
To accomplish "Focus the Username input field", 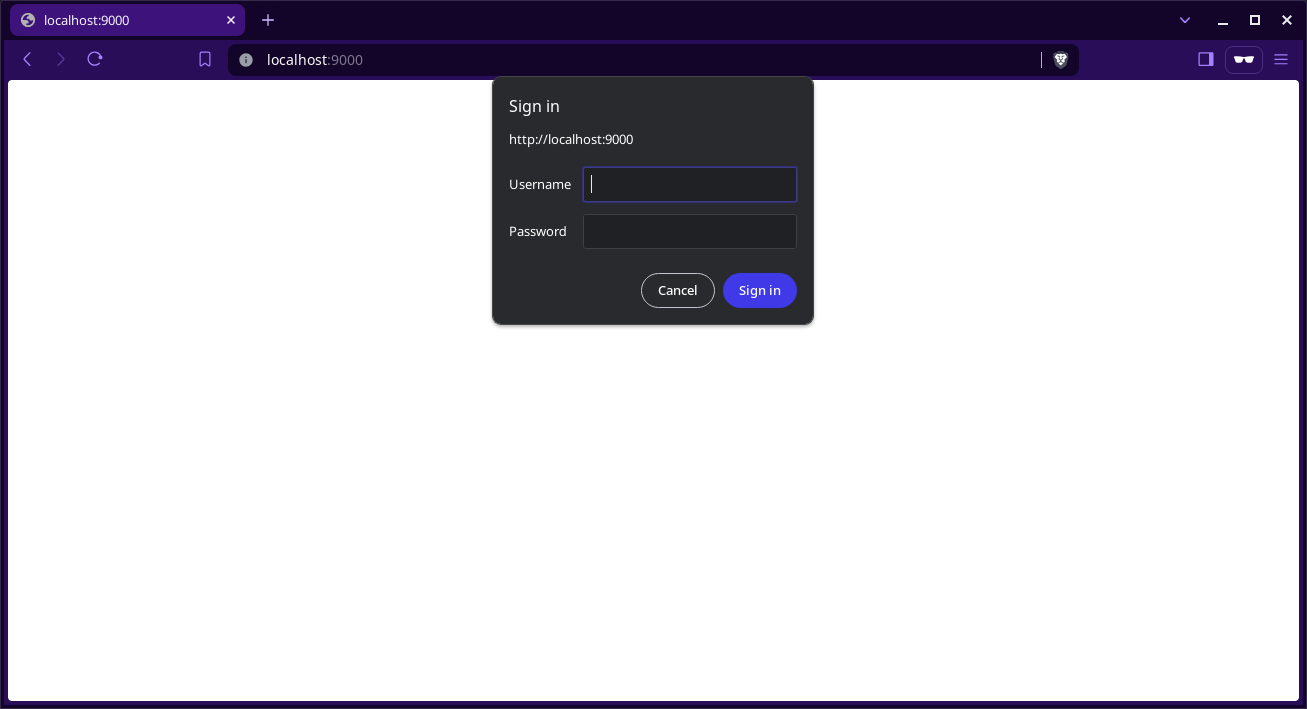I will pyautogui.click(x=690, y=184).
